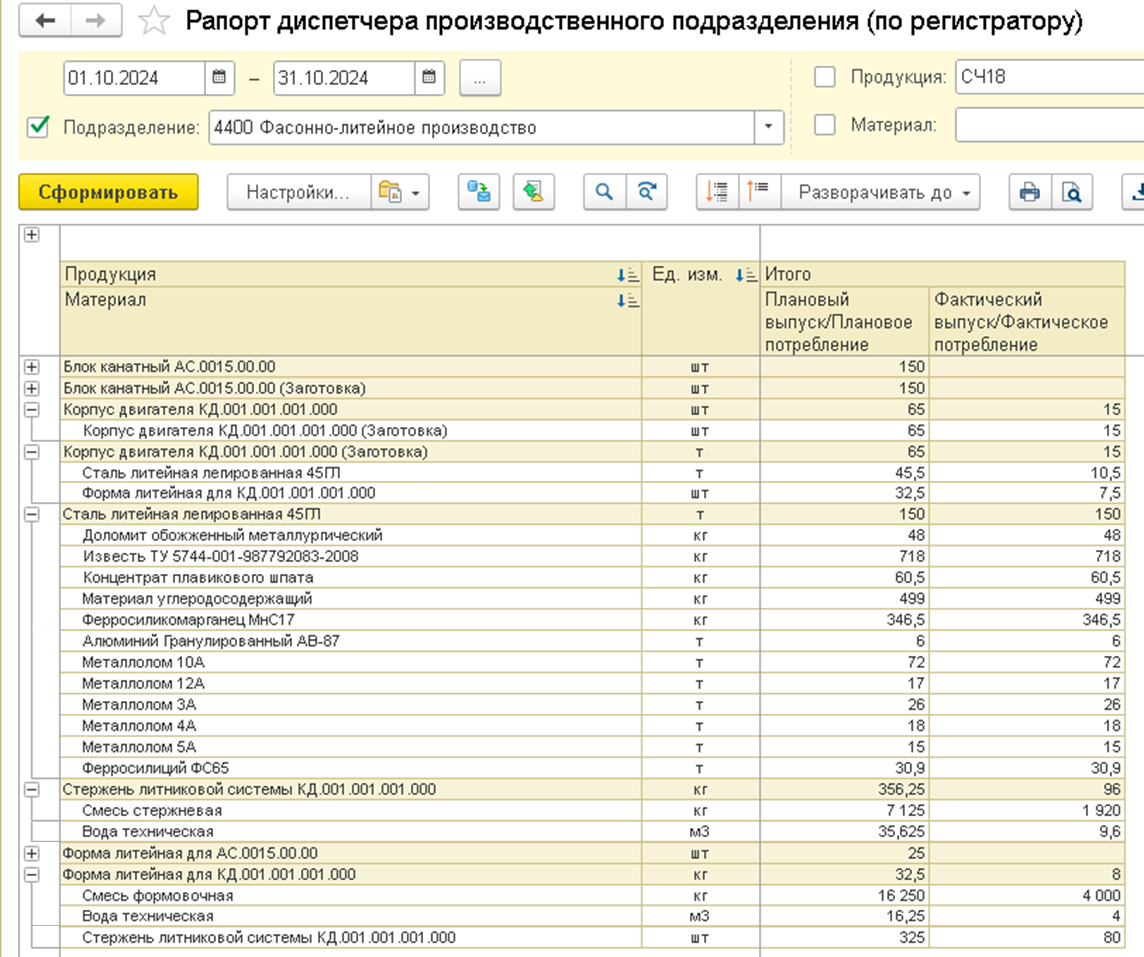Click the magnifier Find icon in toolbar
The height and width of the screenshot is (957, 1144).
604,193
